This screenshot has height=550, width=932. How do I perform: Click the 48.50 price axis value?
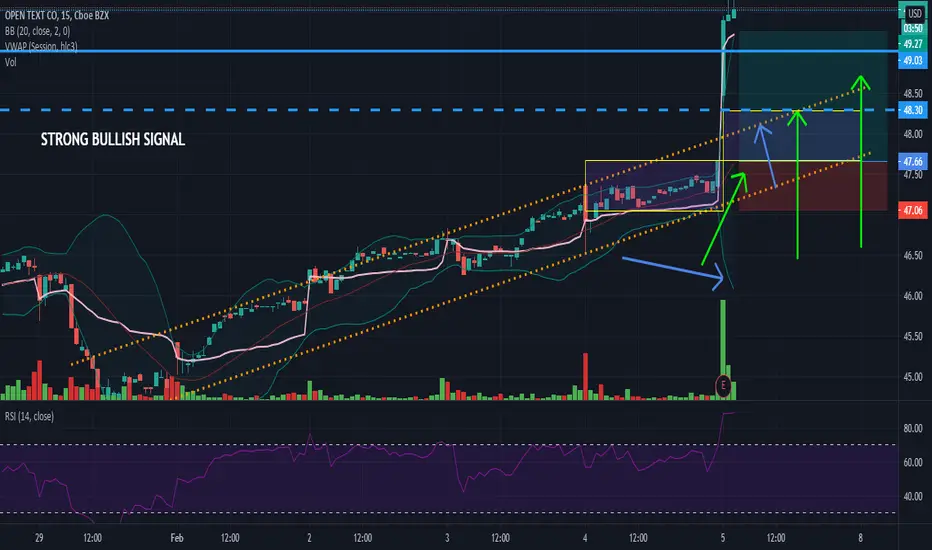click(913, 93)
